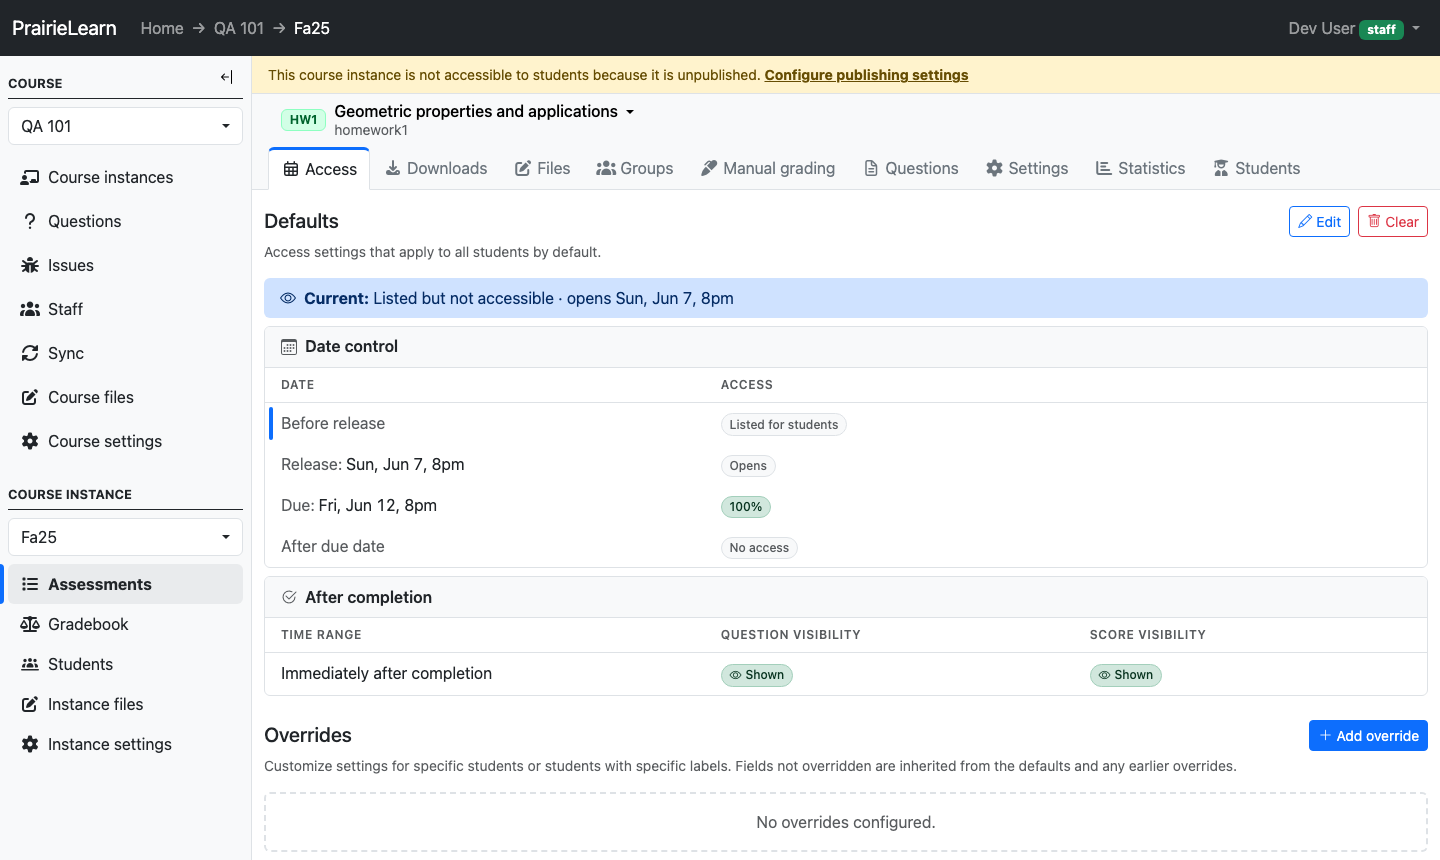Click the HW1 assessment badge
1440x860 pixels.
(303, 120)
